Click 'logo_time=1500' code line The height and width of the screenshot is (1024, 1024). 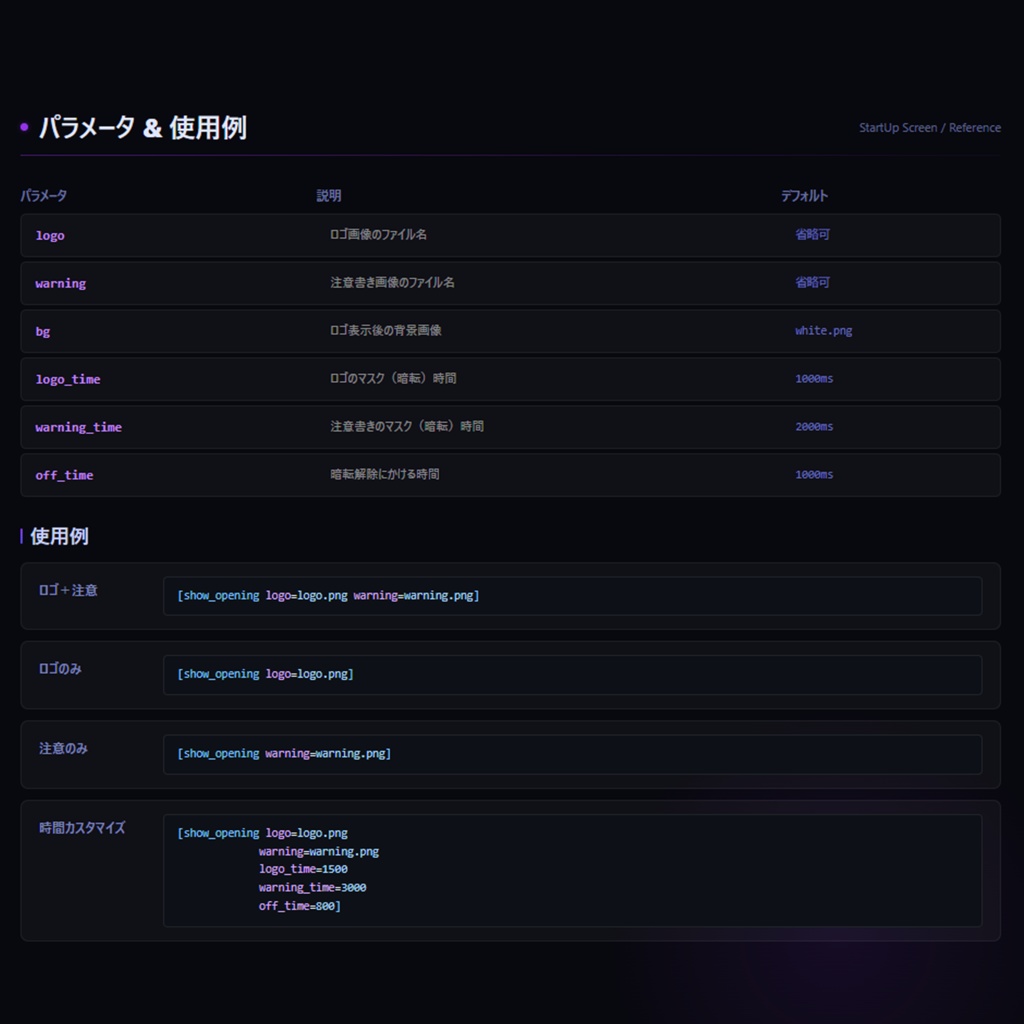pos(303,869)
